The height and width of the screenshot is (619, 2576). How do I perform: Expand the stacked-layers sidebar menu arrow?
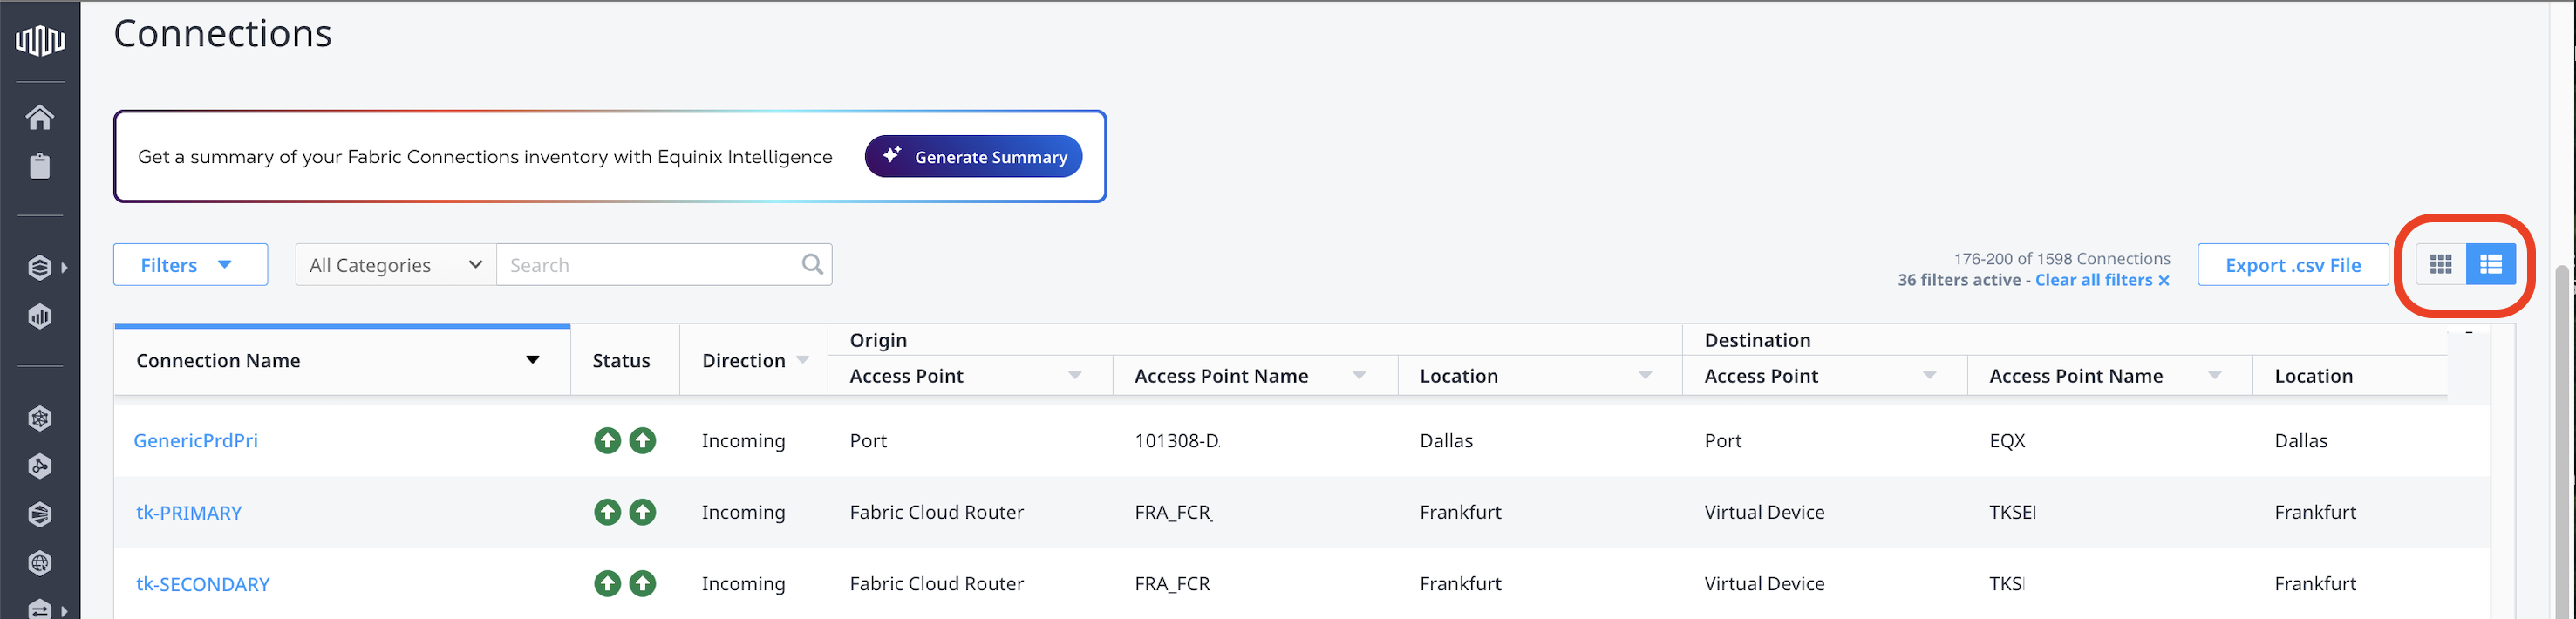pyautogui.click(x=64, y=268)
